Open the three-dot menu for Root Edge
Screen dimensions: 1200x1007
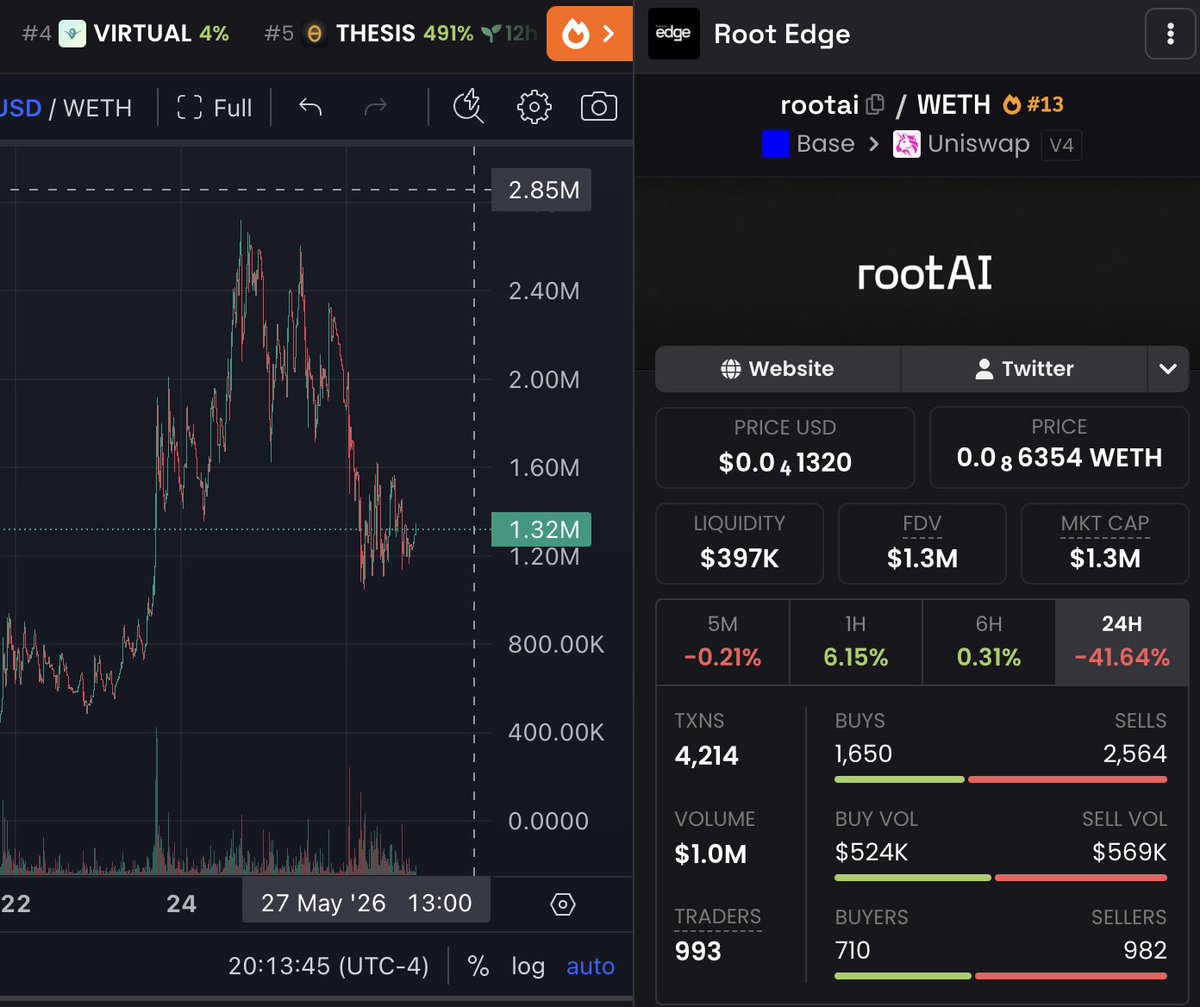point(1170,34)
